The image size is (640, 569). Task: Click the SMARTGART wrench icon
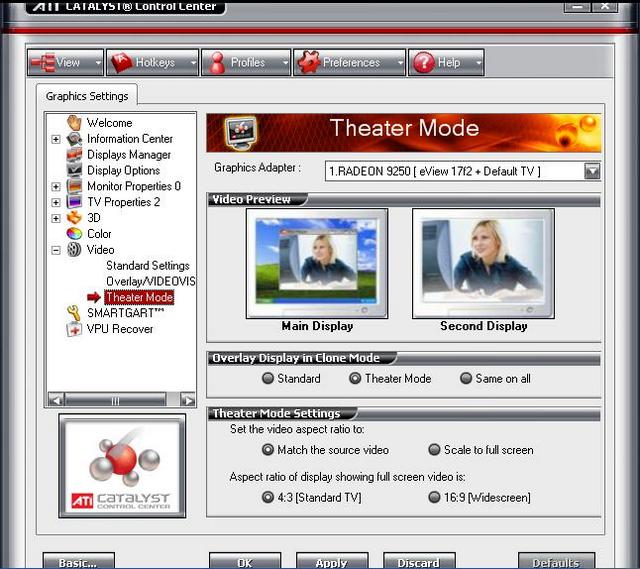pyautogui.click(x=74, y=313)
